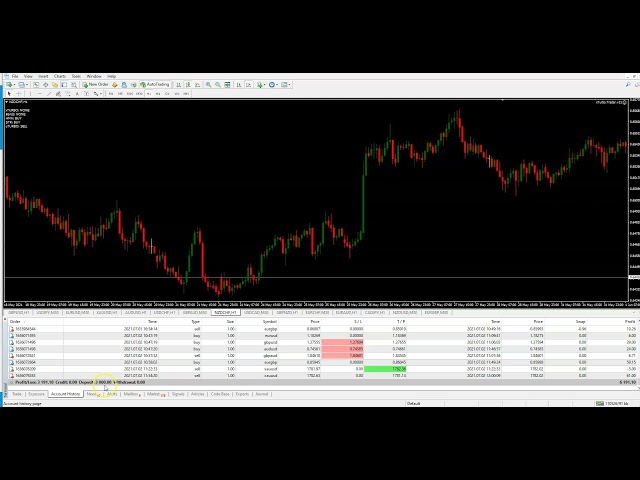This screenshot has height=480, width=640.
Task: Click the Symbol column header
Action: (270, 321)
